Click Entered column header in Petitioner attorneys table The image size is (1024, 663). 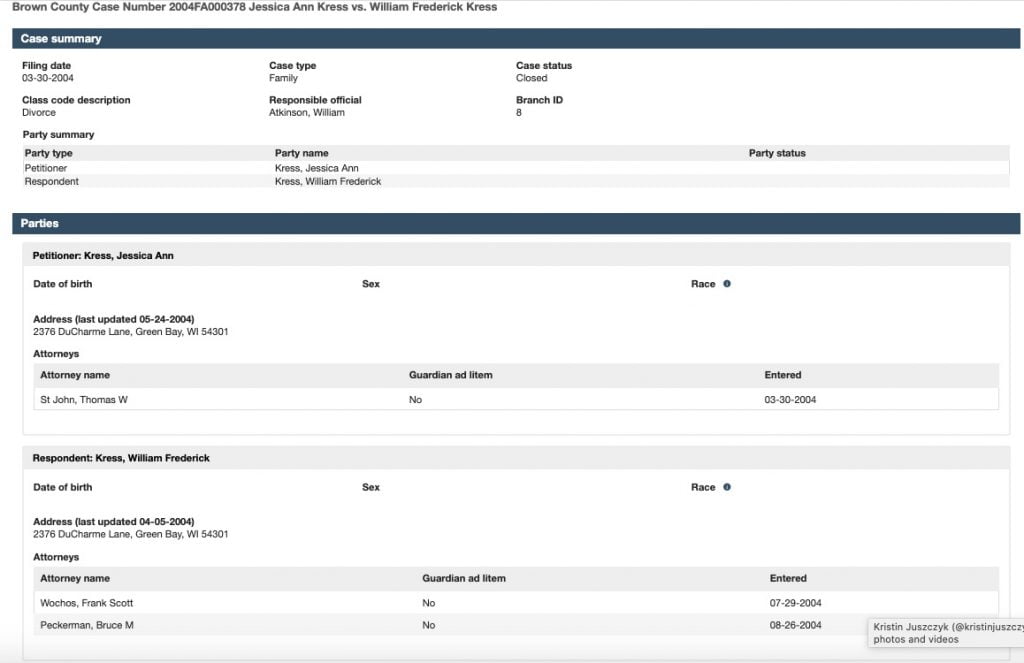(783, 375)
